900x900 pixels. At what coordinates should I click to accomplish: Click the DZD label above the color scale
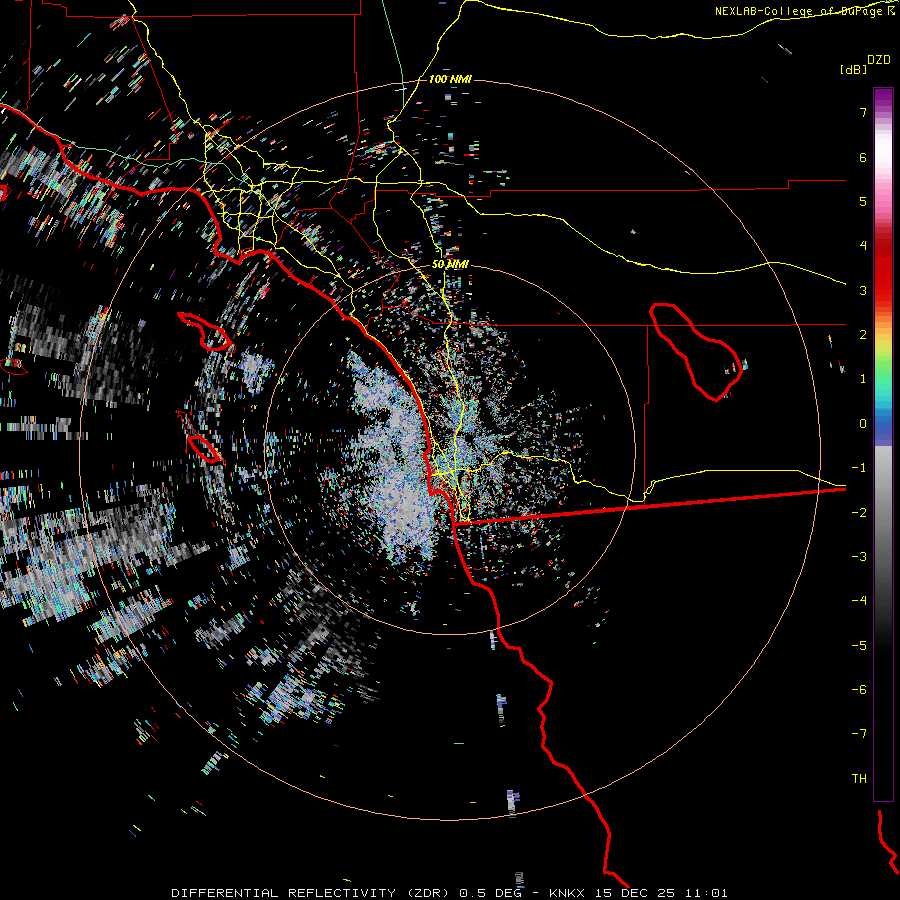point(879,59)
